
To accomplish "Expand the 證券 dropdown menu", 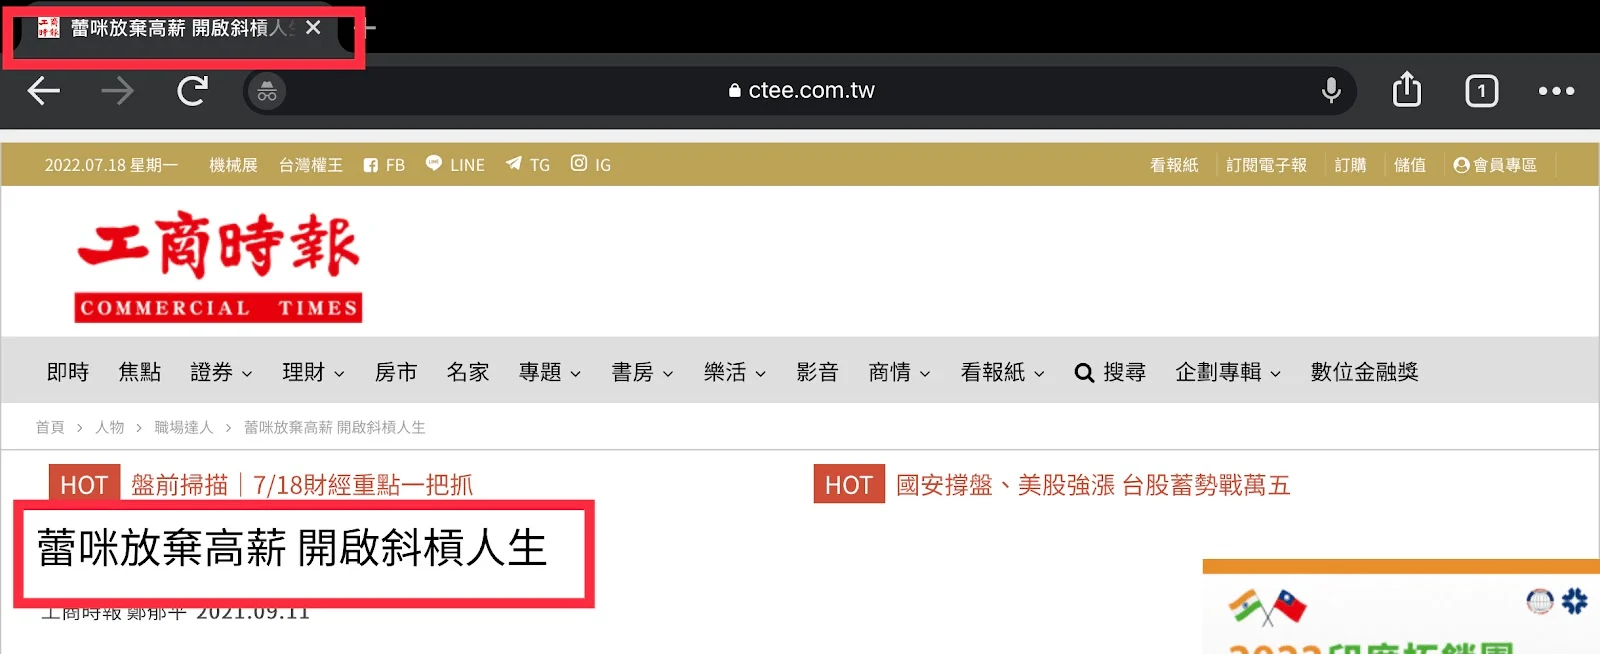I will pyautogui.click(x=221, y=372).
